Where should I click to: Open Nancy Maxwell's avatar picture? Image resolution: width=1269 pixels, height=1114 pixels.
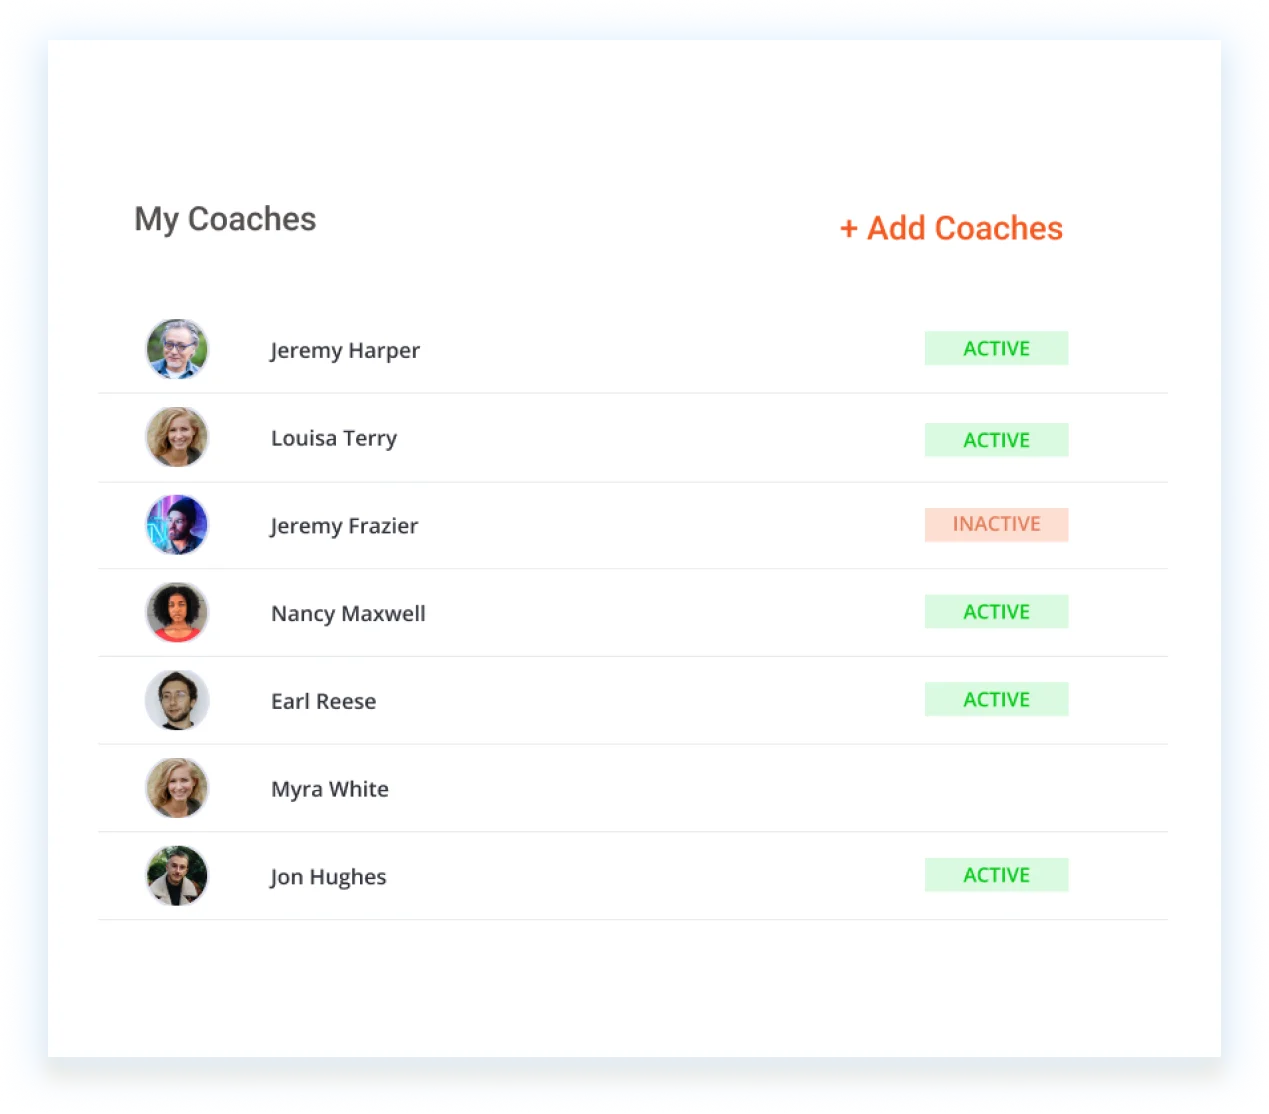coord(177,612)
